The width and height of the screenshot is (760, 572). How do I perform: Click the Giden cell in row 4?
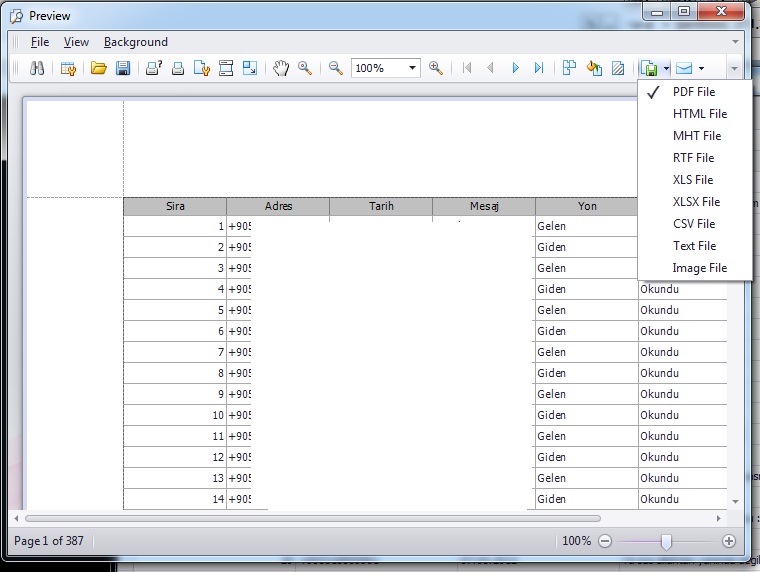586,289
